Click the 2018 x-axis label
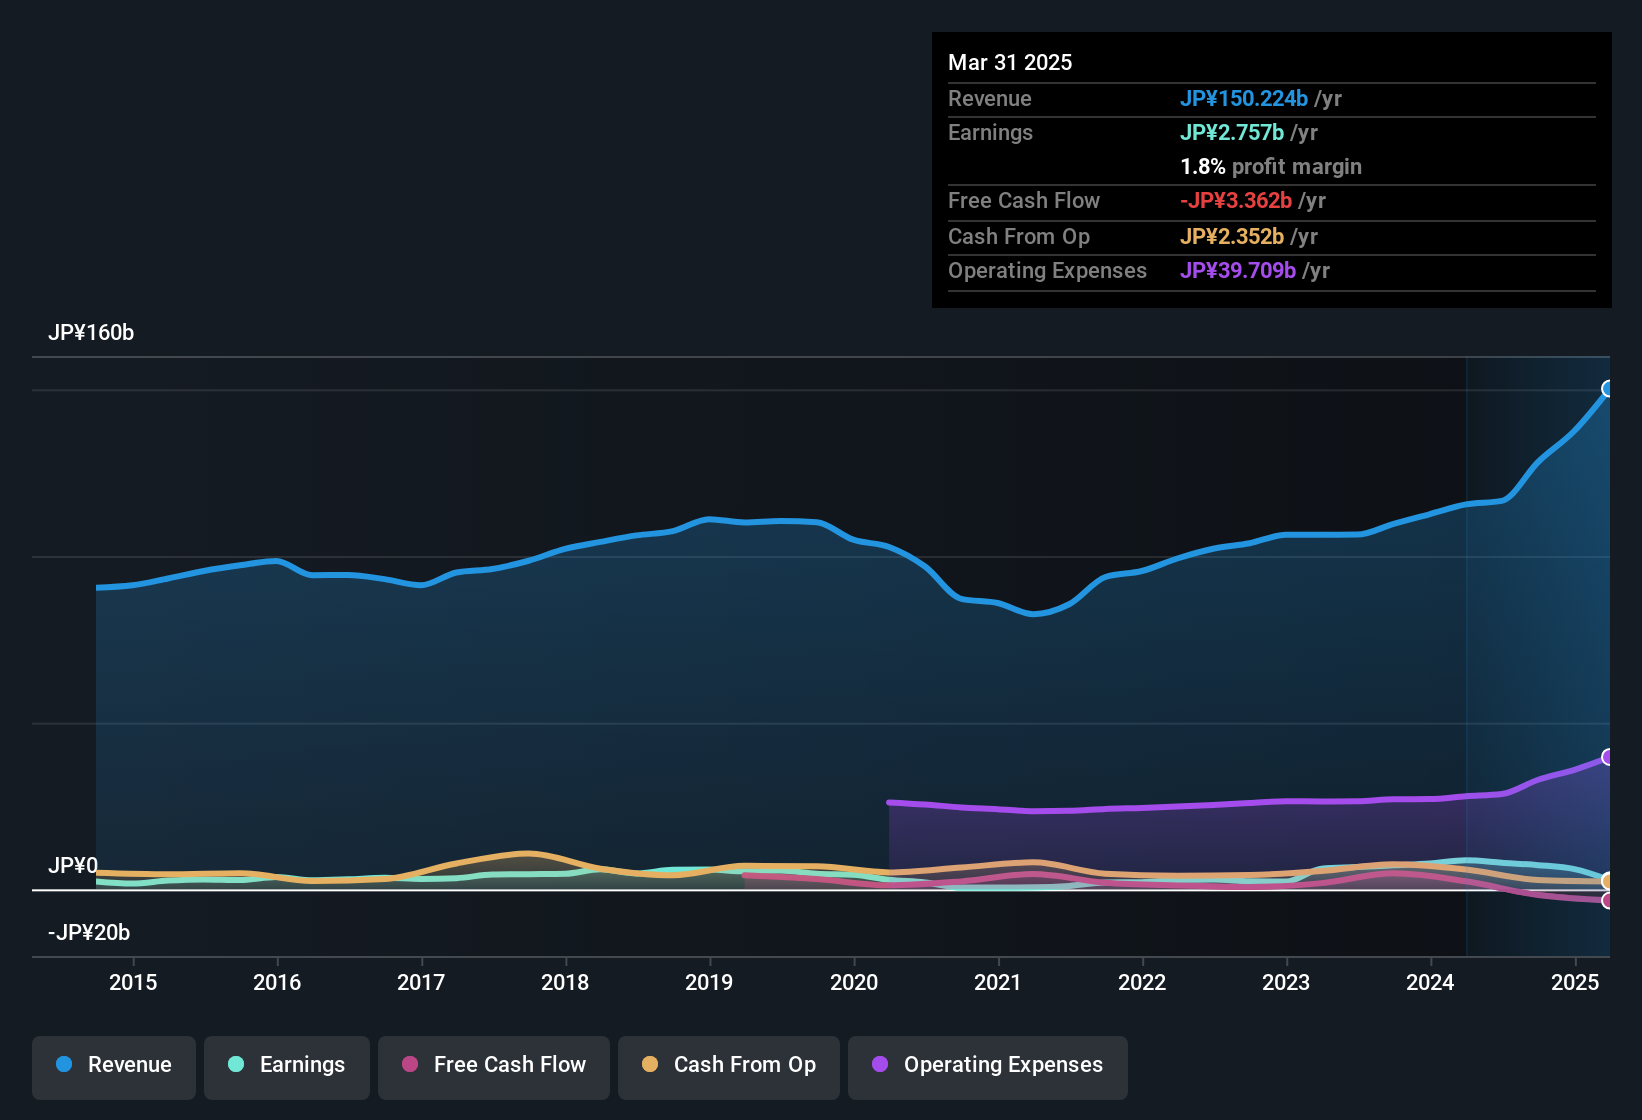The height and width of the screenshot is (1120, 1642). click(x=565, y=982)
